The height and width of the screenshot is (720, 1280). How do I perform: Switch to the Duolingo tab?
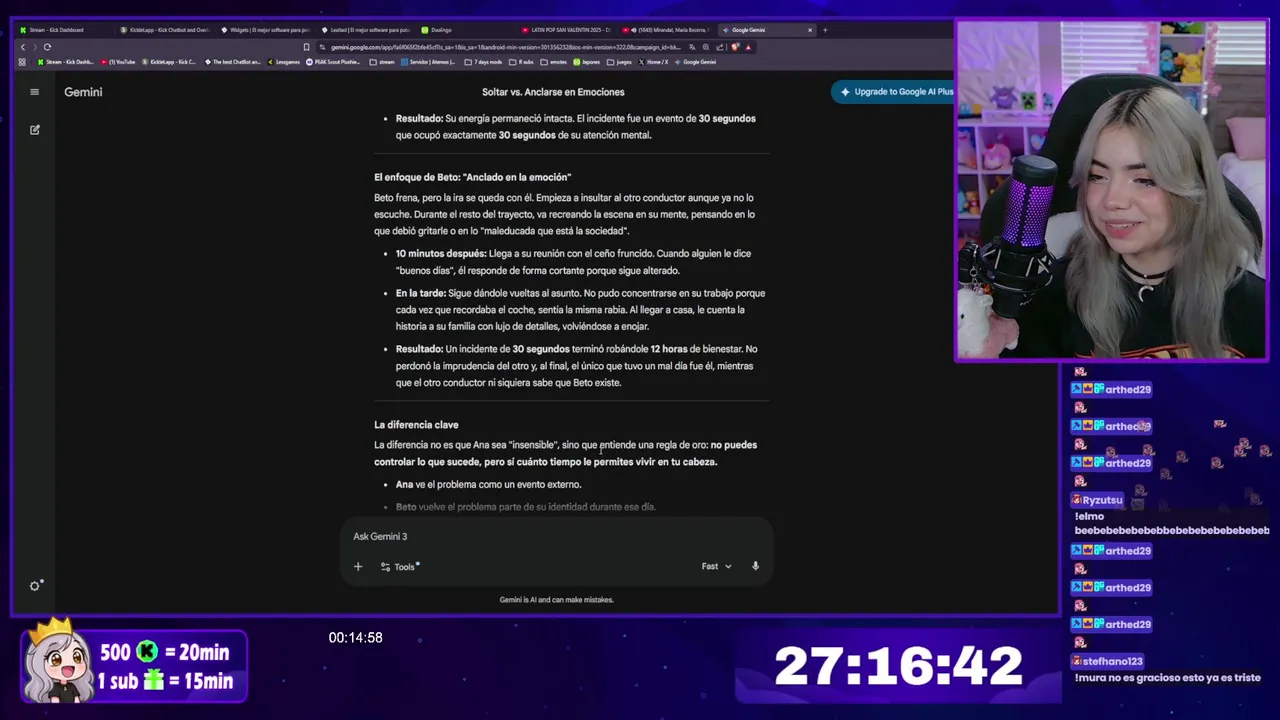(465, 30)
